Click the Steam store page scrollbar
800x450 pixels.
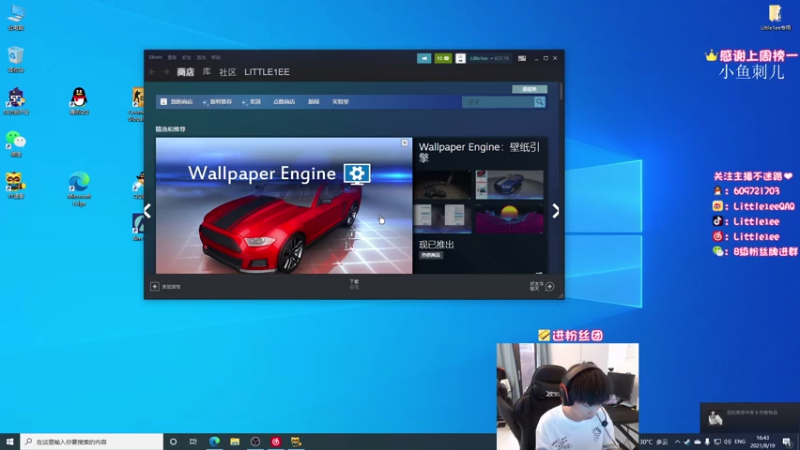tap(561, 92)
